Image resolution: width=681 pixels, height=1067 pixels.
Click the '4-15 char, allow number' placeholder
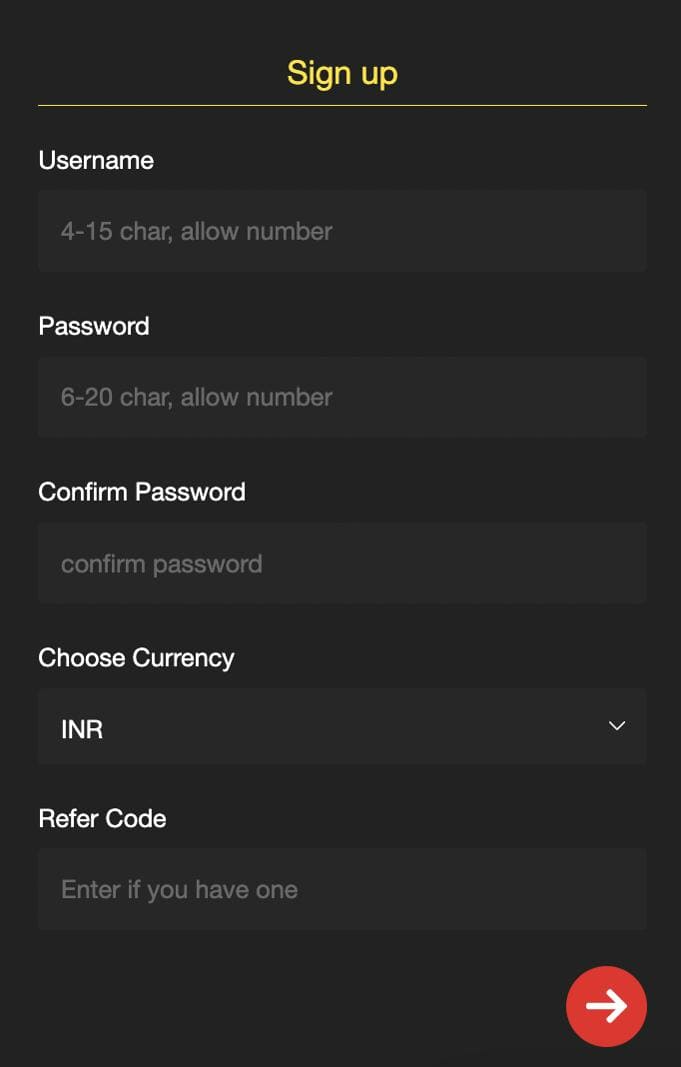pos(197,231)
